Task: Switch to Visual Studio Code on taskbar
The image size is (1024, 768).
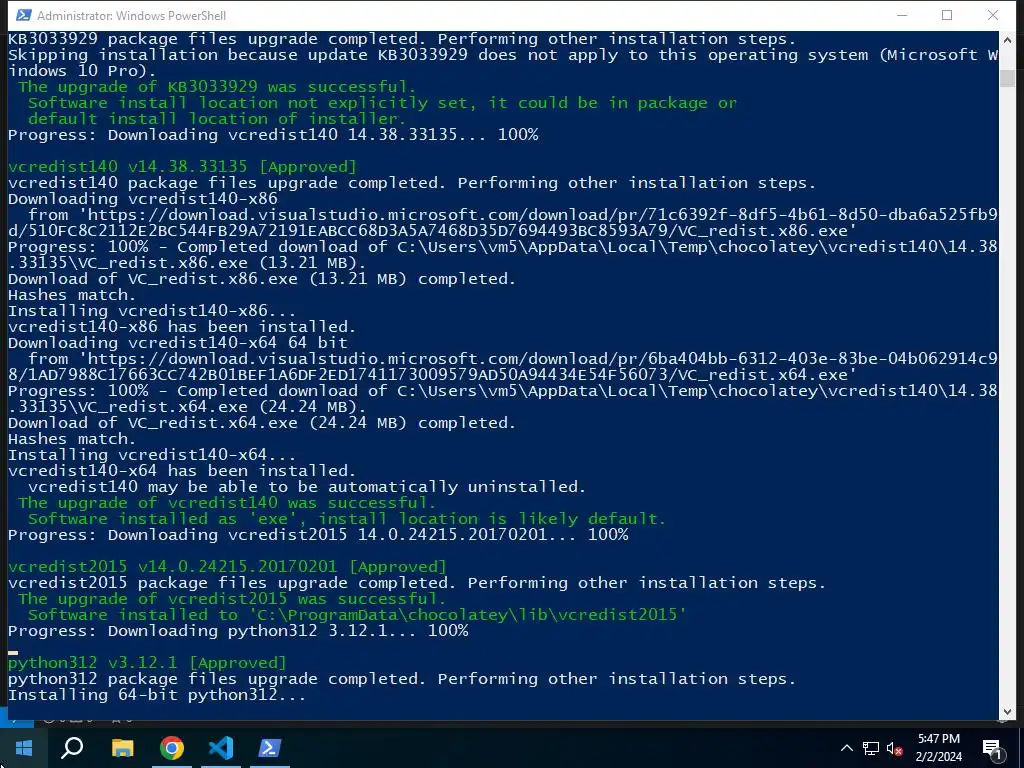Action: tap(221, 748)
